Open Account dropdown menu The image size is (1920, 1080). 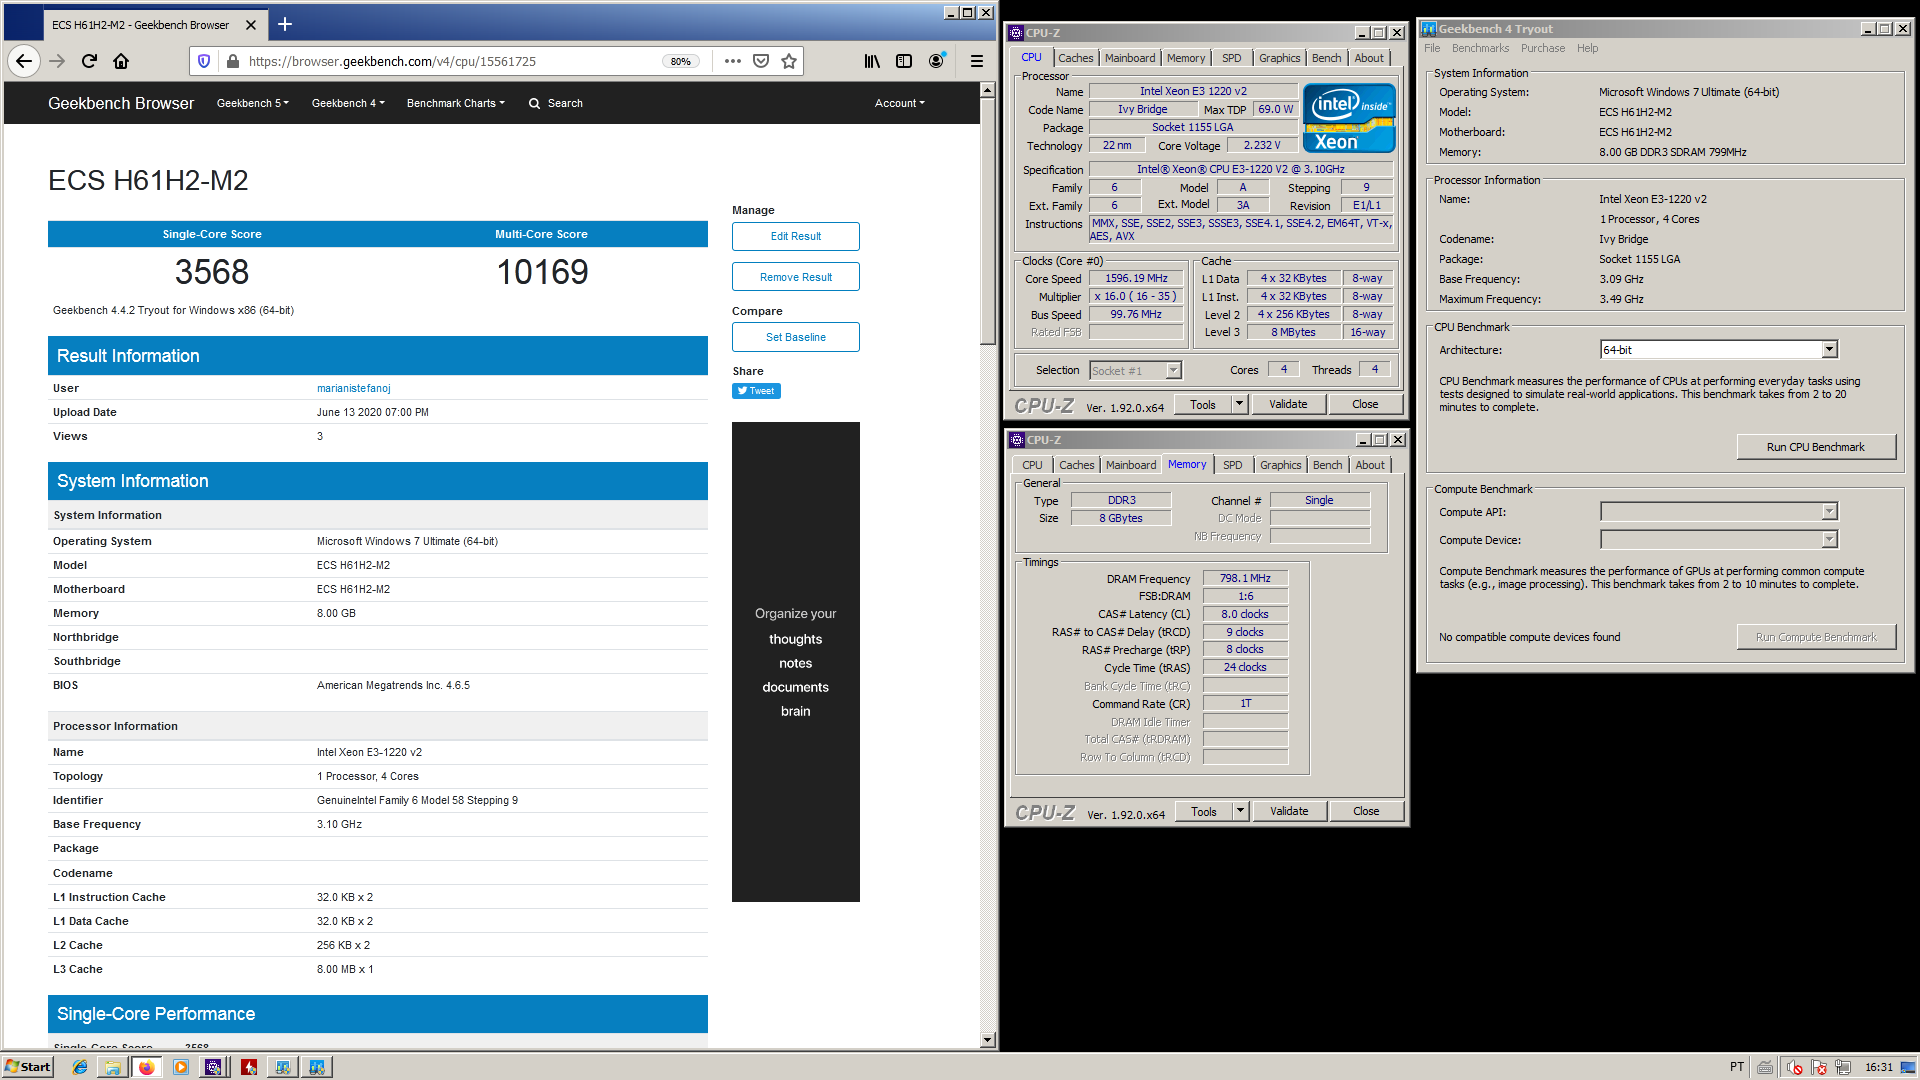pos(900,103)
